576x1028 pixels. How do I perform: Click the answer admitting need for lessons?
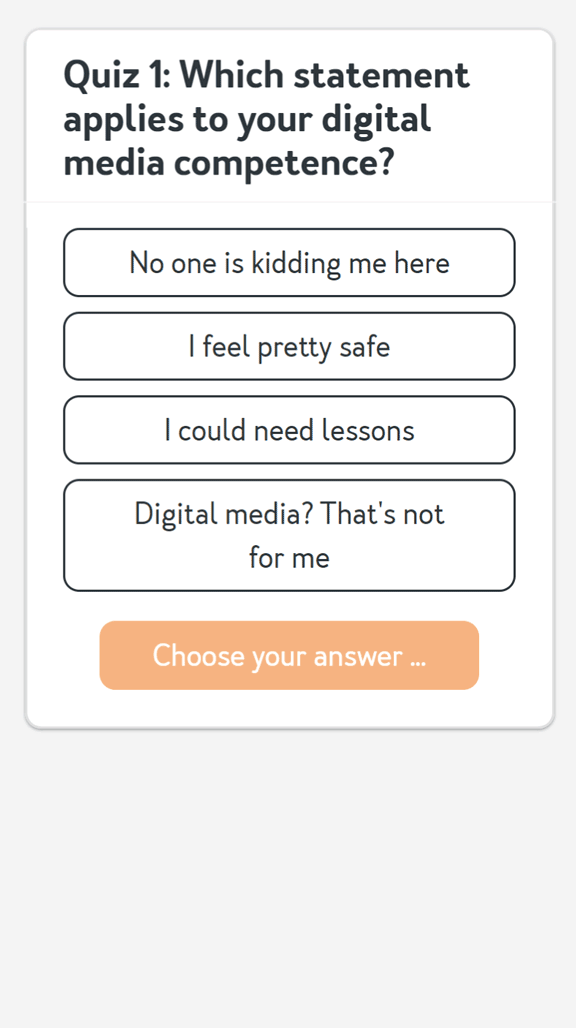(x=289, y=430)
